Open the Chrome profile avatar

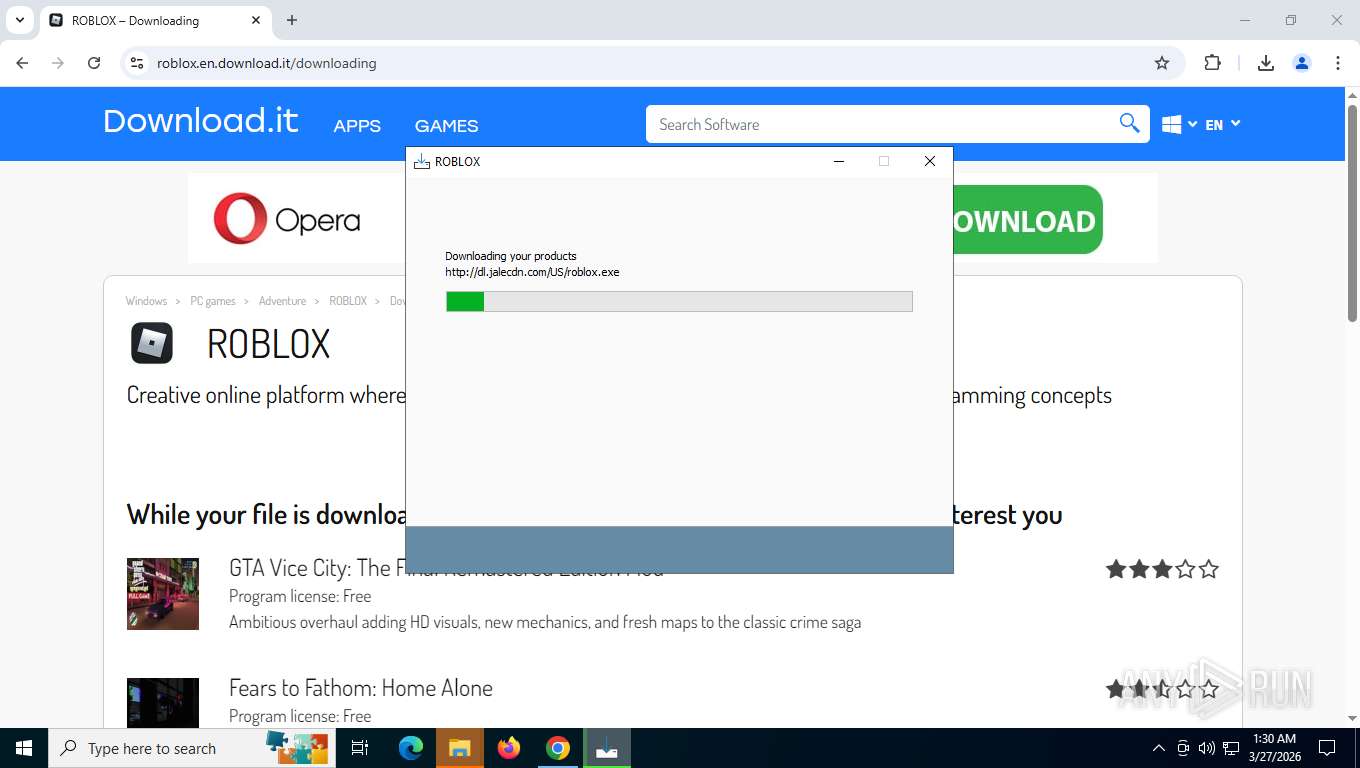click(1302, 63)
